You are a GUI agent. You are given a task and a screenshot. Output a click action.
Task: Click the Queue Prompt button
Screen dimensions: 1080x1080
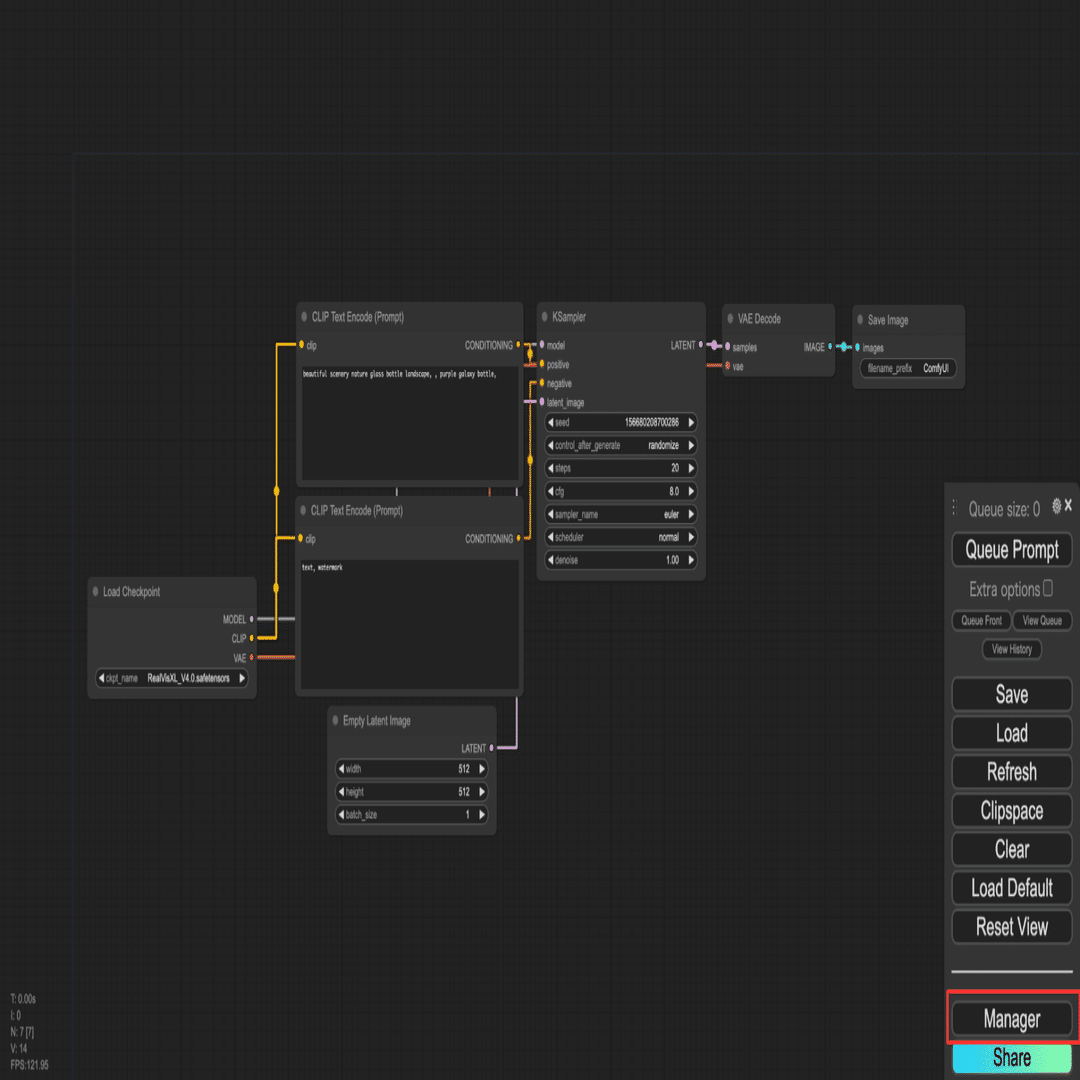click(x=1011, y=550)
